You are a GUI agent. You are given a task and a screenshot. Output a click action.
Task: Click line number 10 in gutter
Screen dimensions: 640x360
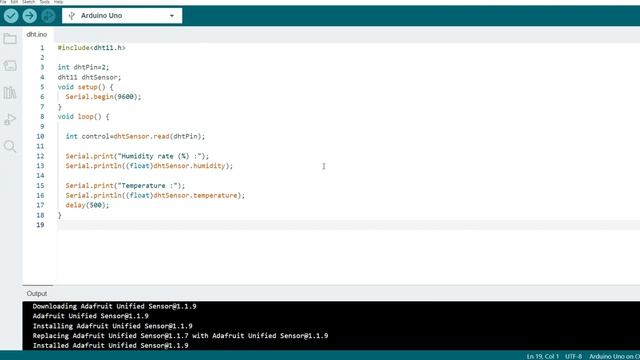click(x=40, y=136)
